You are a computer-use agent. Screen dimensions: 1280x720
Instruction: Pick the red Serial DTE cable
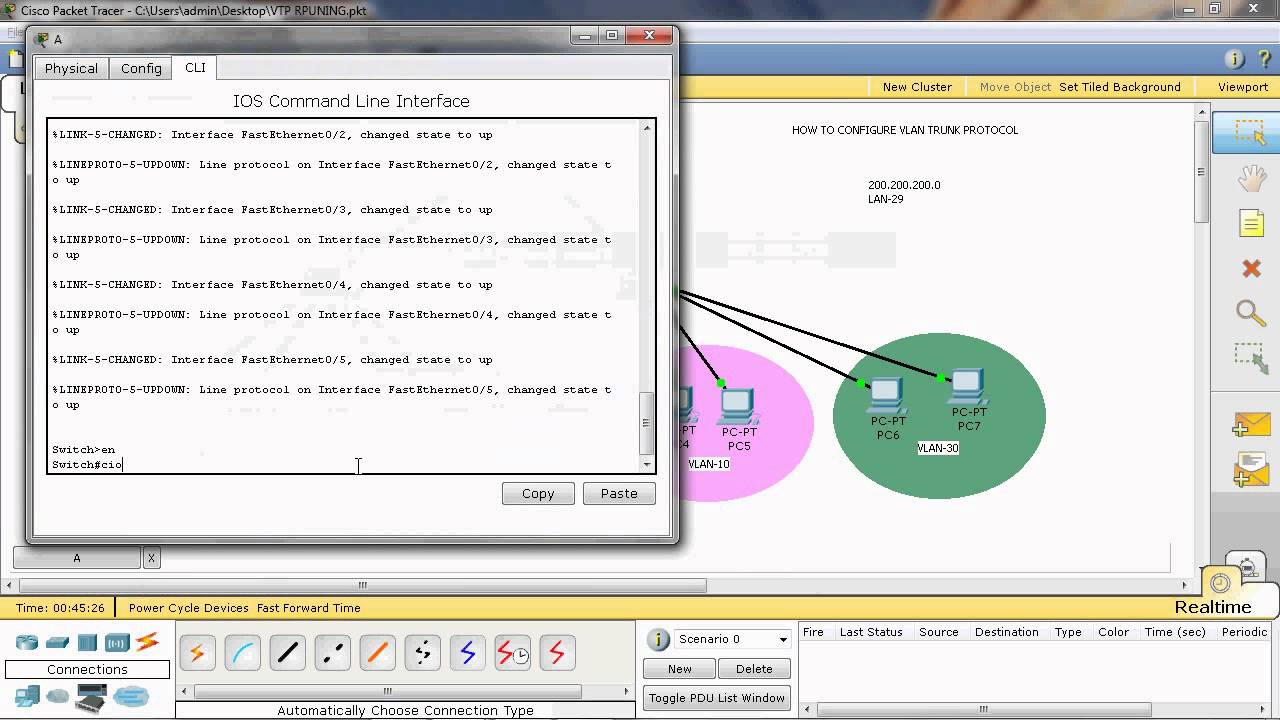[x=557, y=654]
